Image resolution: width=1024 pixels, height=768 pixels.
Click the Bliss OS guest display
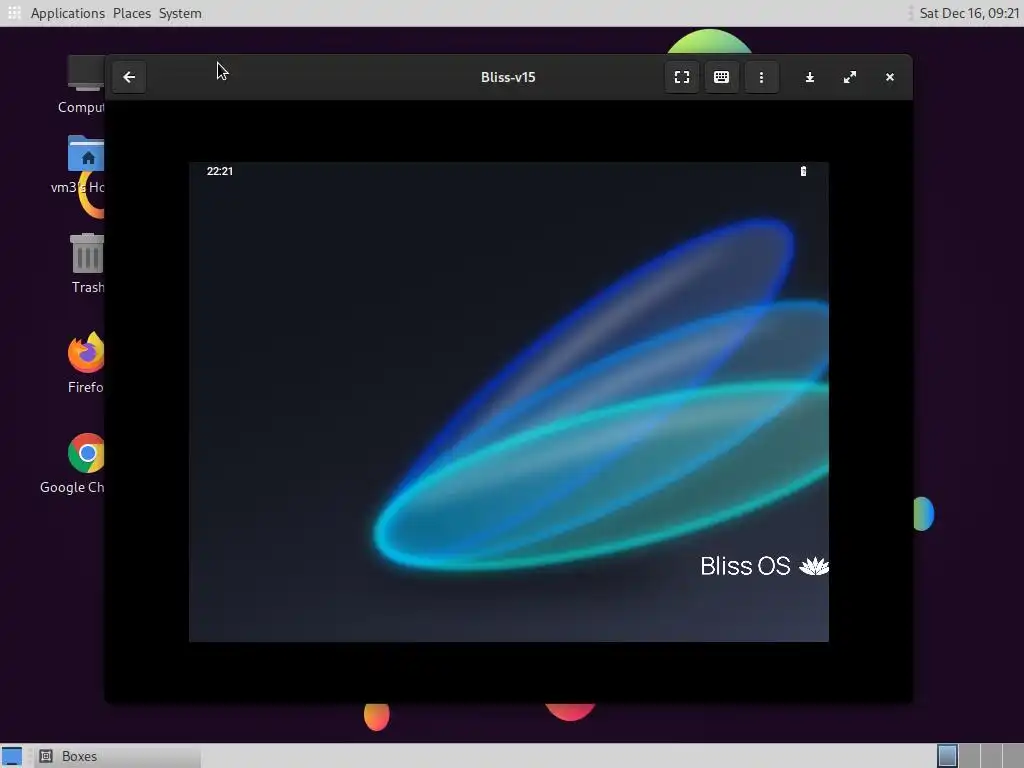coord(509,402)
